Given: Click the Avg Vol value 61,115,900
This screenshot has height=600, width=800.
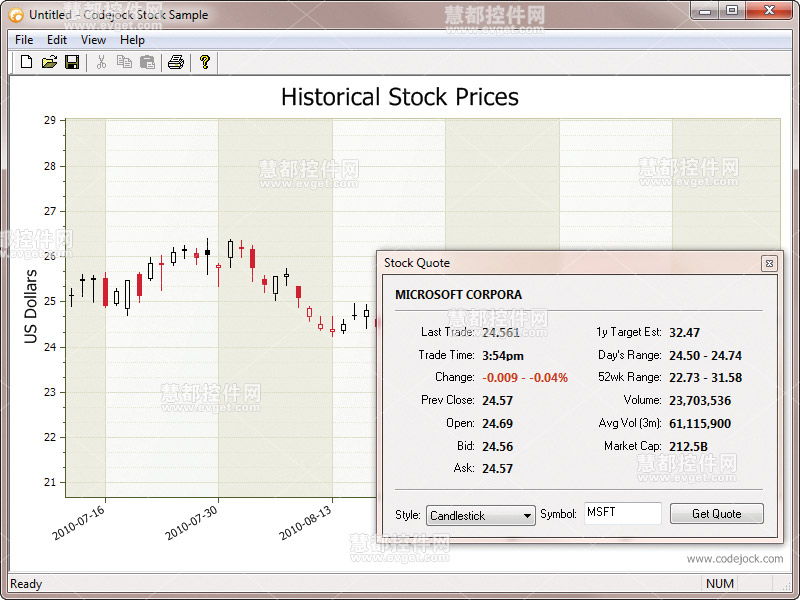Looking at the screenshot, I should 700,423.
